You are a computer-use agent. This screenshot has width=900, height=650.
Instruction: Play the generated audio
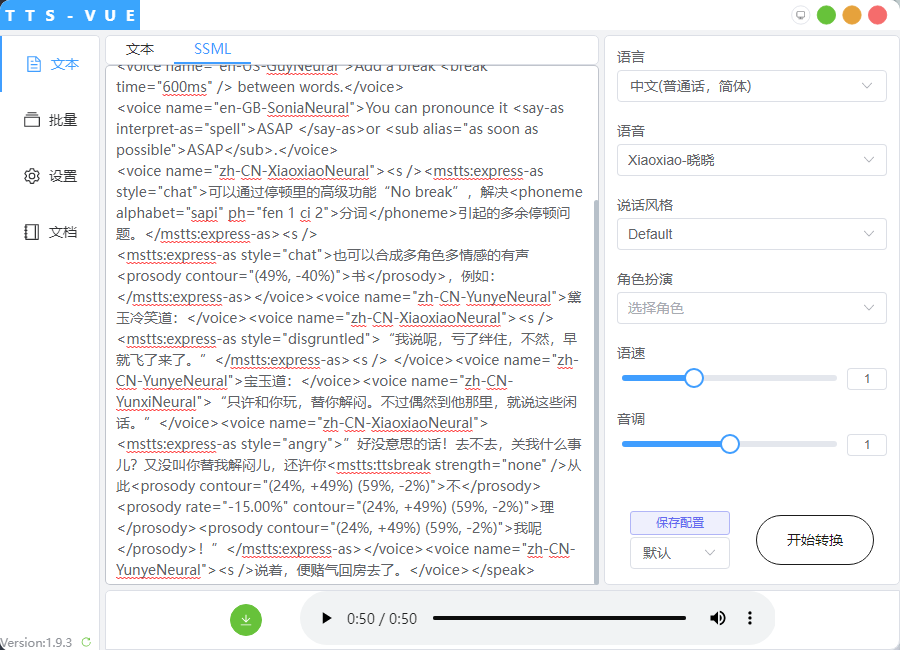tap(327, 619)
